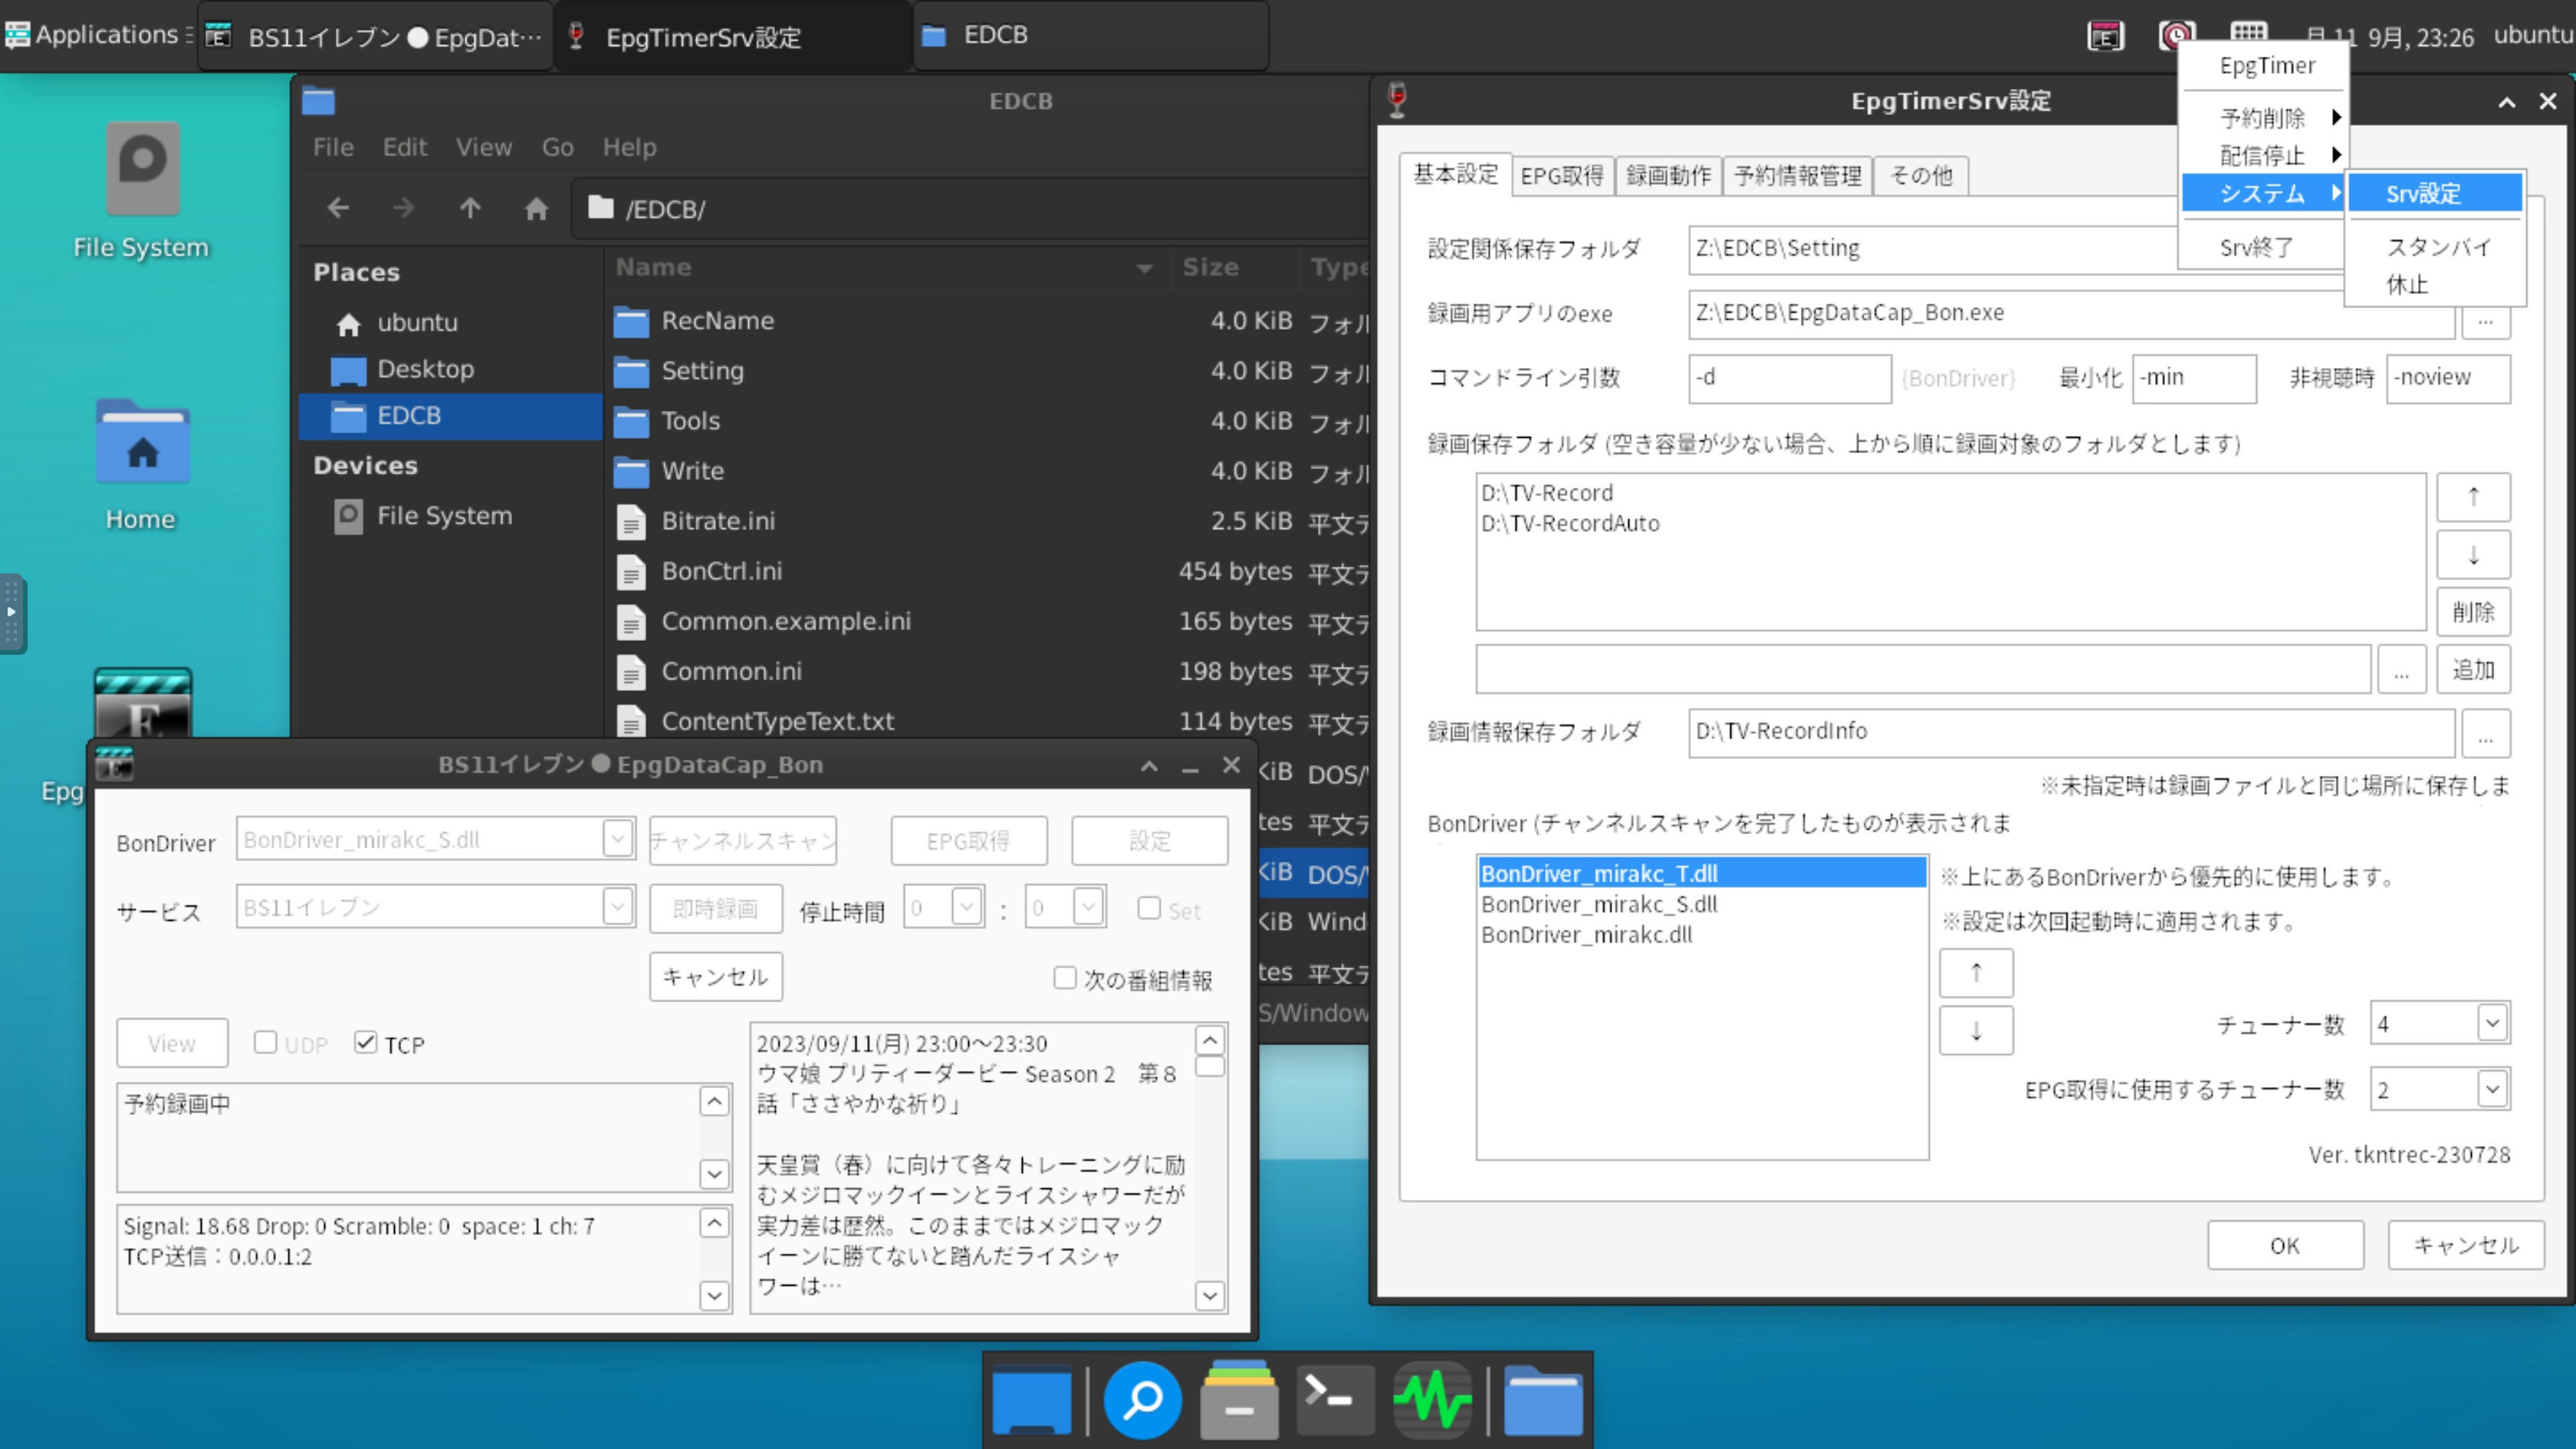Select Srv設定 from the システム submenu
The image size is (2576, 1449).
tap(2434, 193)
